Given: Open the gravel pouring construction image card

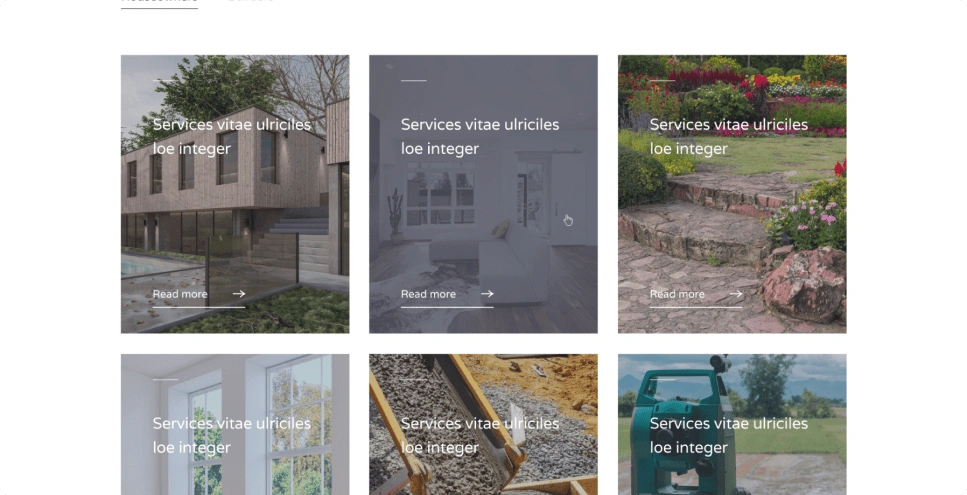Looking at the screenshot, I should 484,425.
